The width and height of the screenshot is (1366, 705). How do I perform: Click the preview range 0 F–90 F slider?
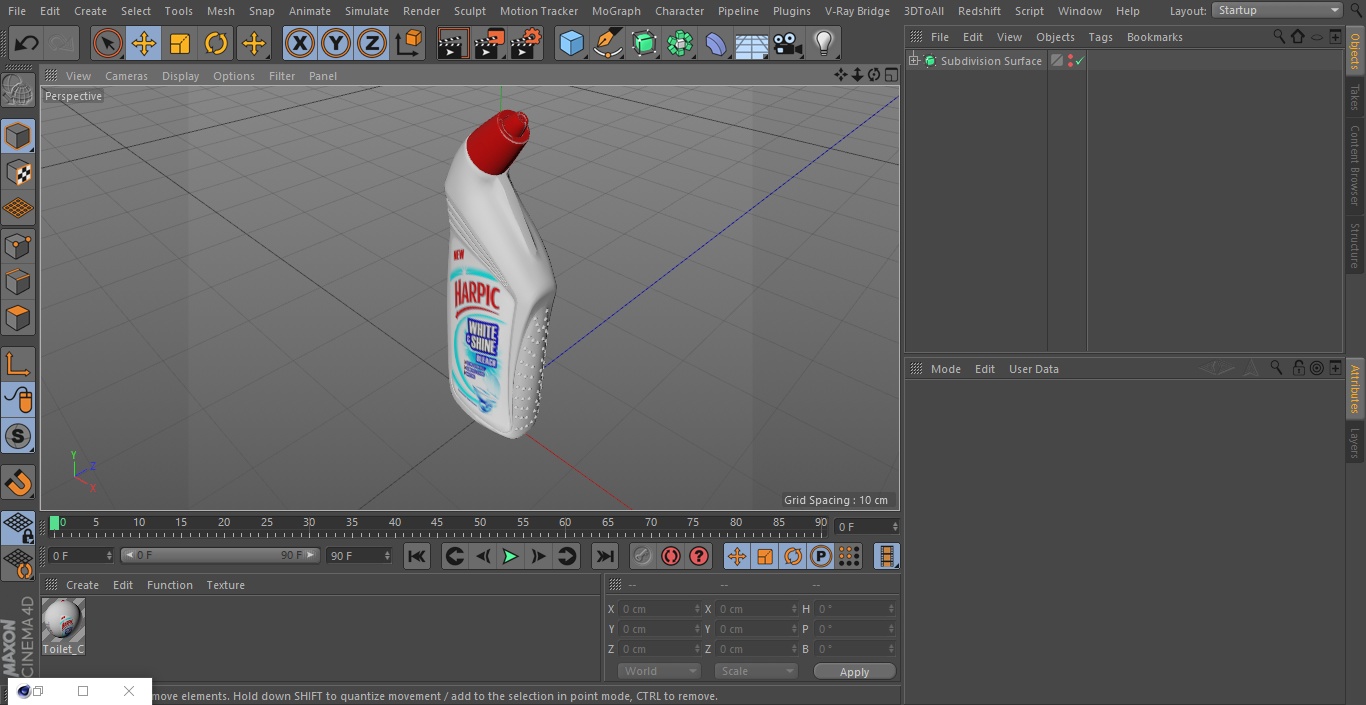219,555
